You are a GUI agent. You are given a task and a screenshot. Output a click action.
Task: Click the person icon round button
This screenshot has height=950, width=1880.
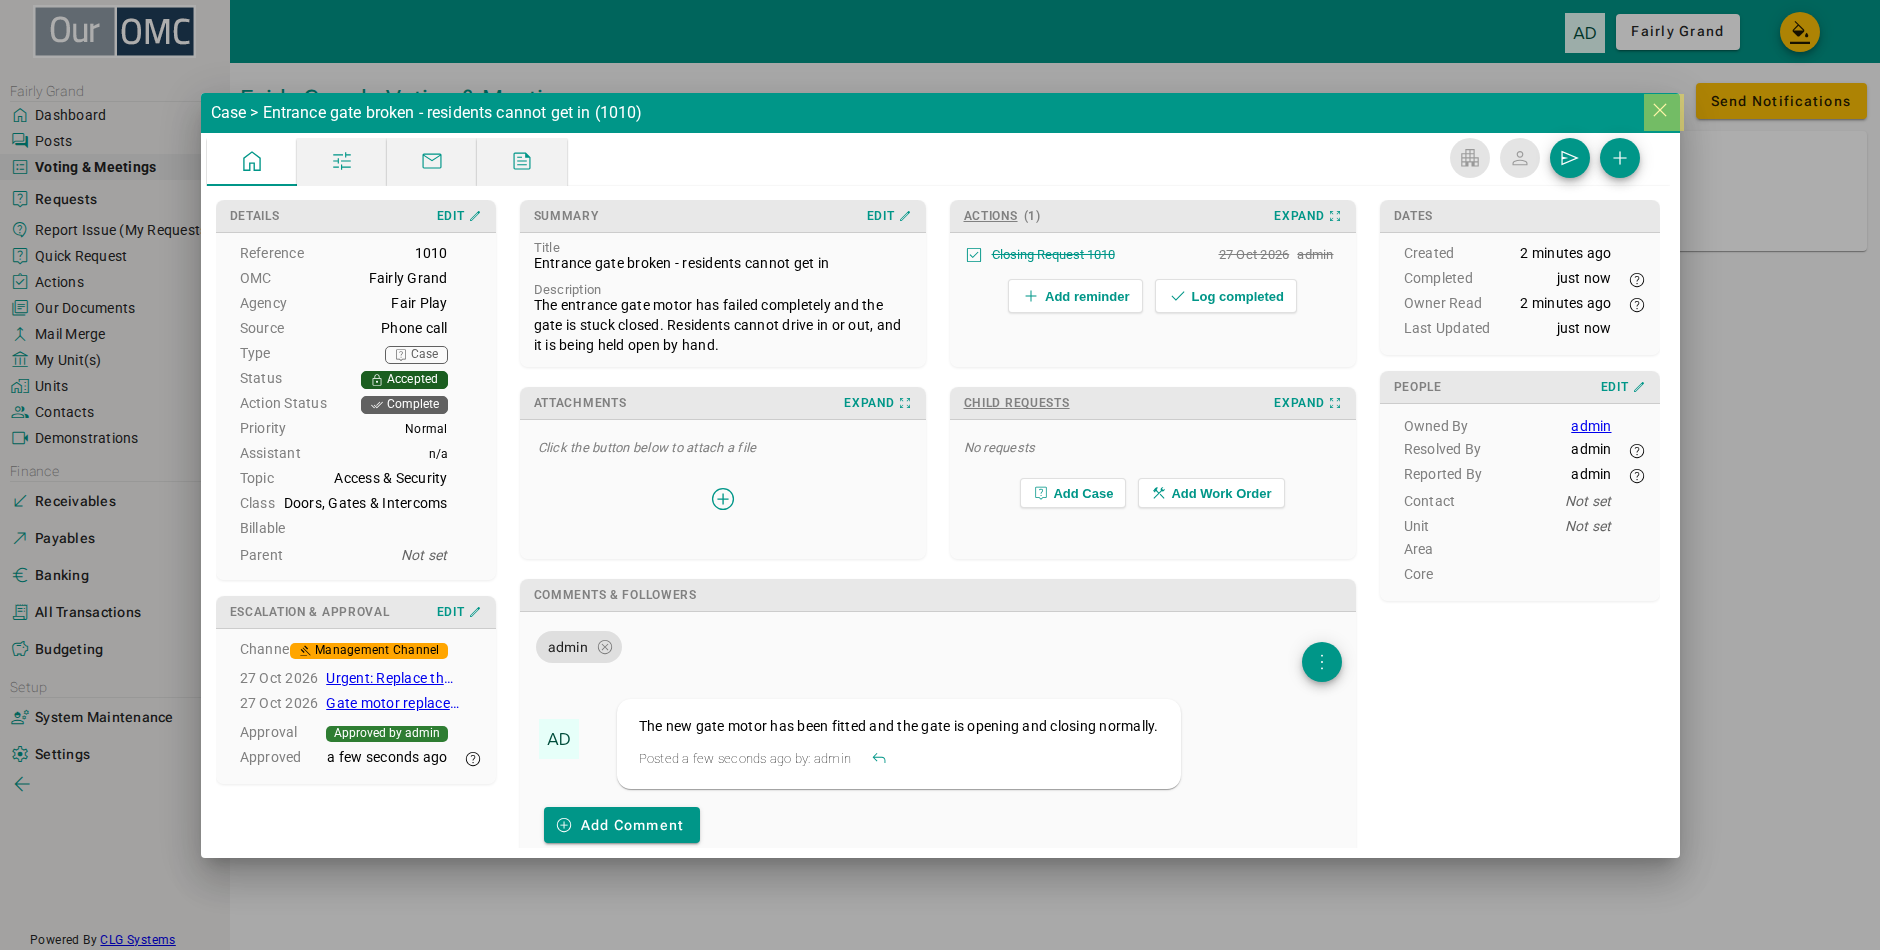coord(1520,158)
